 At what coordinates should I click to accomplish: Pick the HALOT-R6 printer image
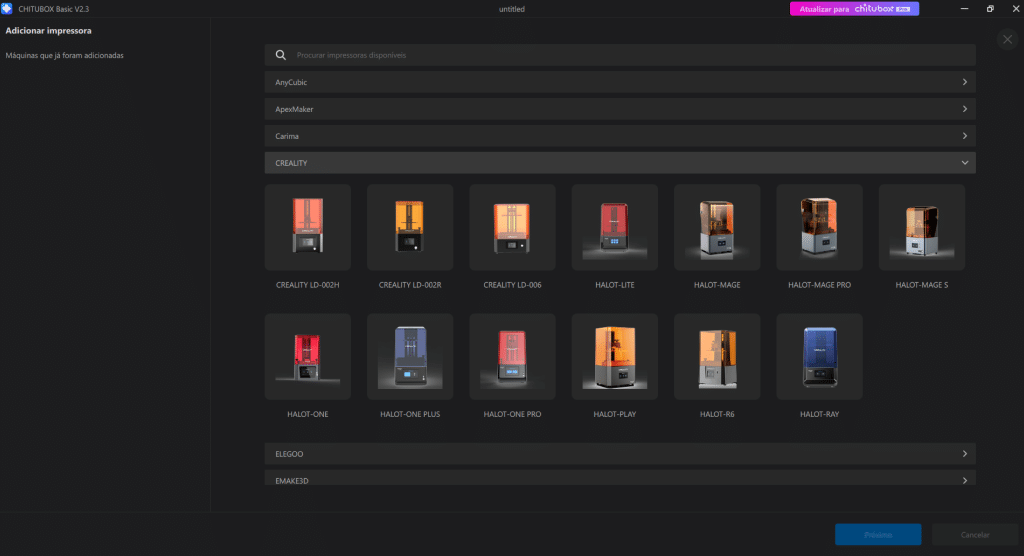(717, 356)
